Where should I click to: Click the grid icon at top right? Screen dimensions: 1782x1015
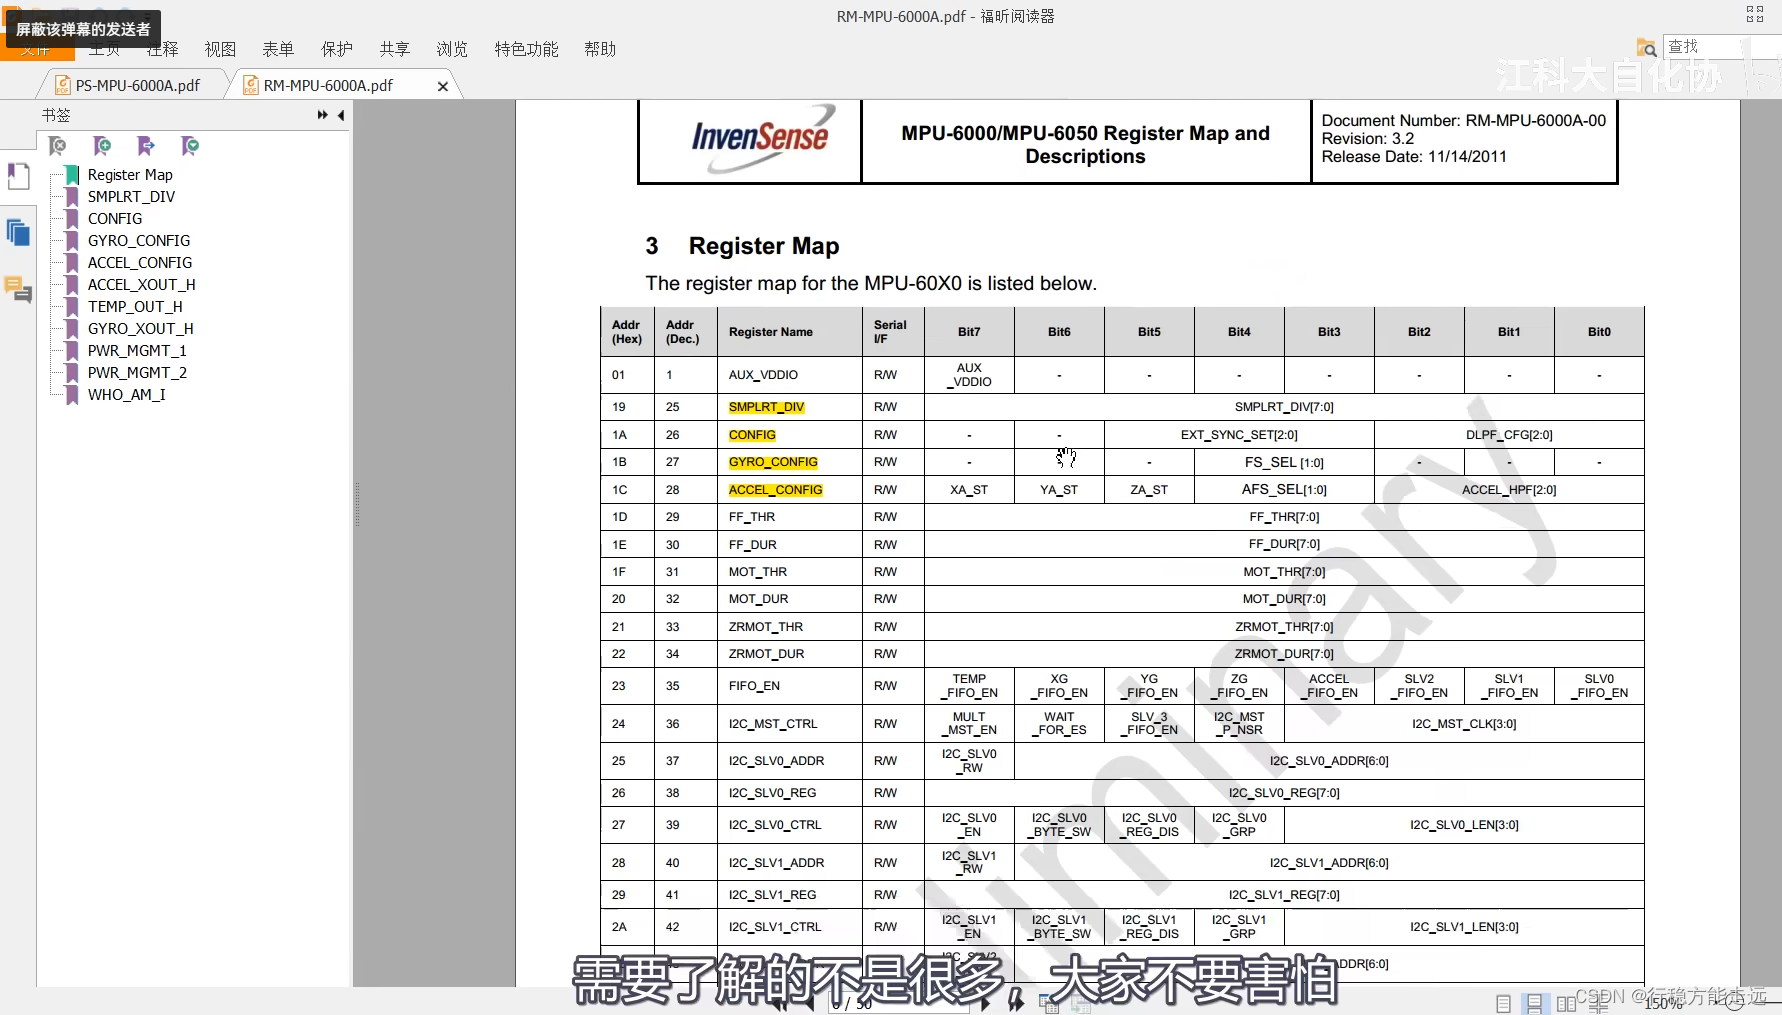click(x=1755, y=14)
